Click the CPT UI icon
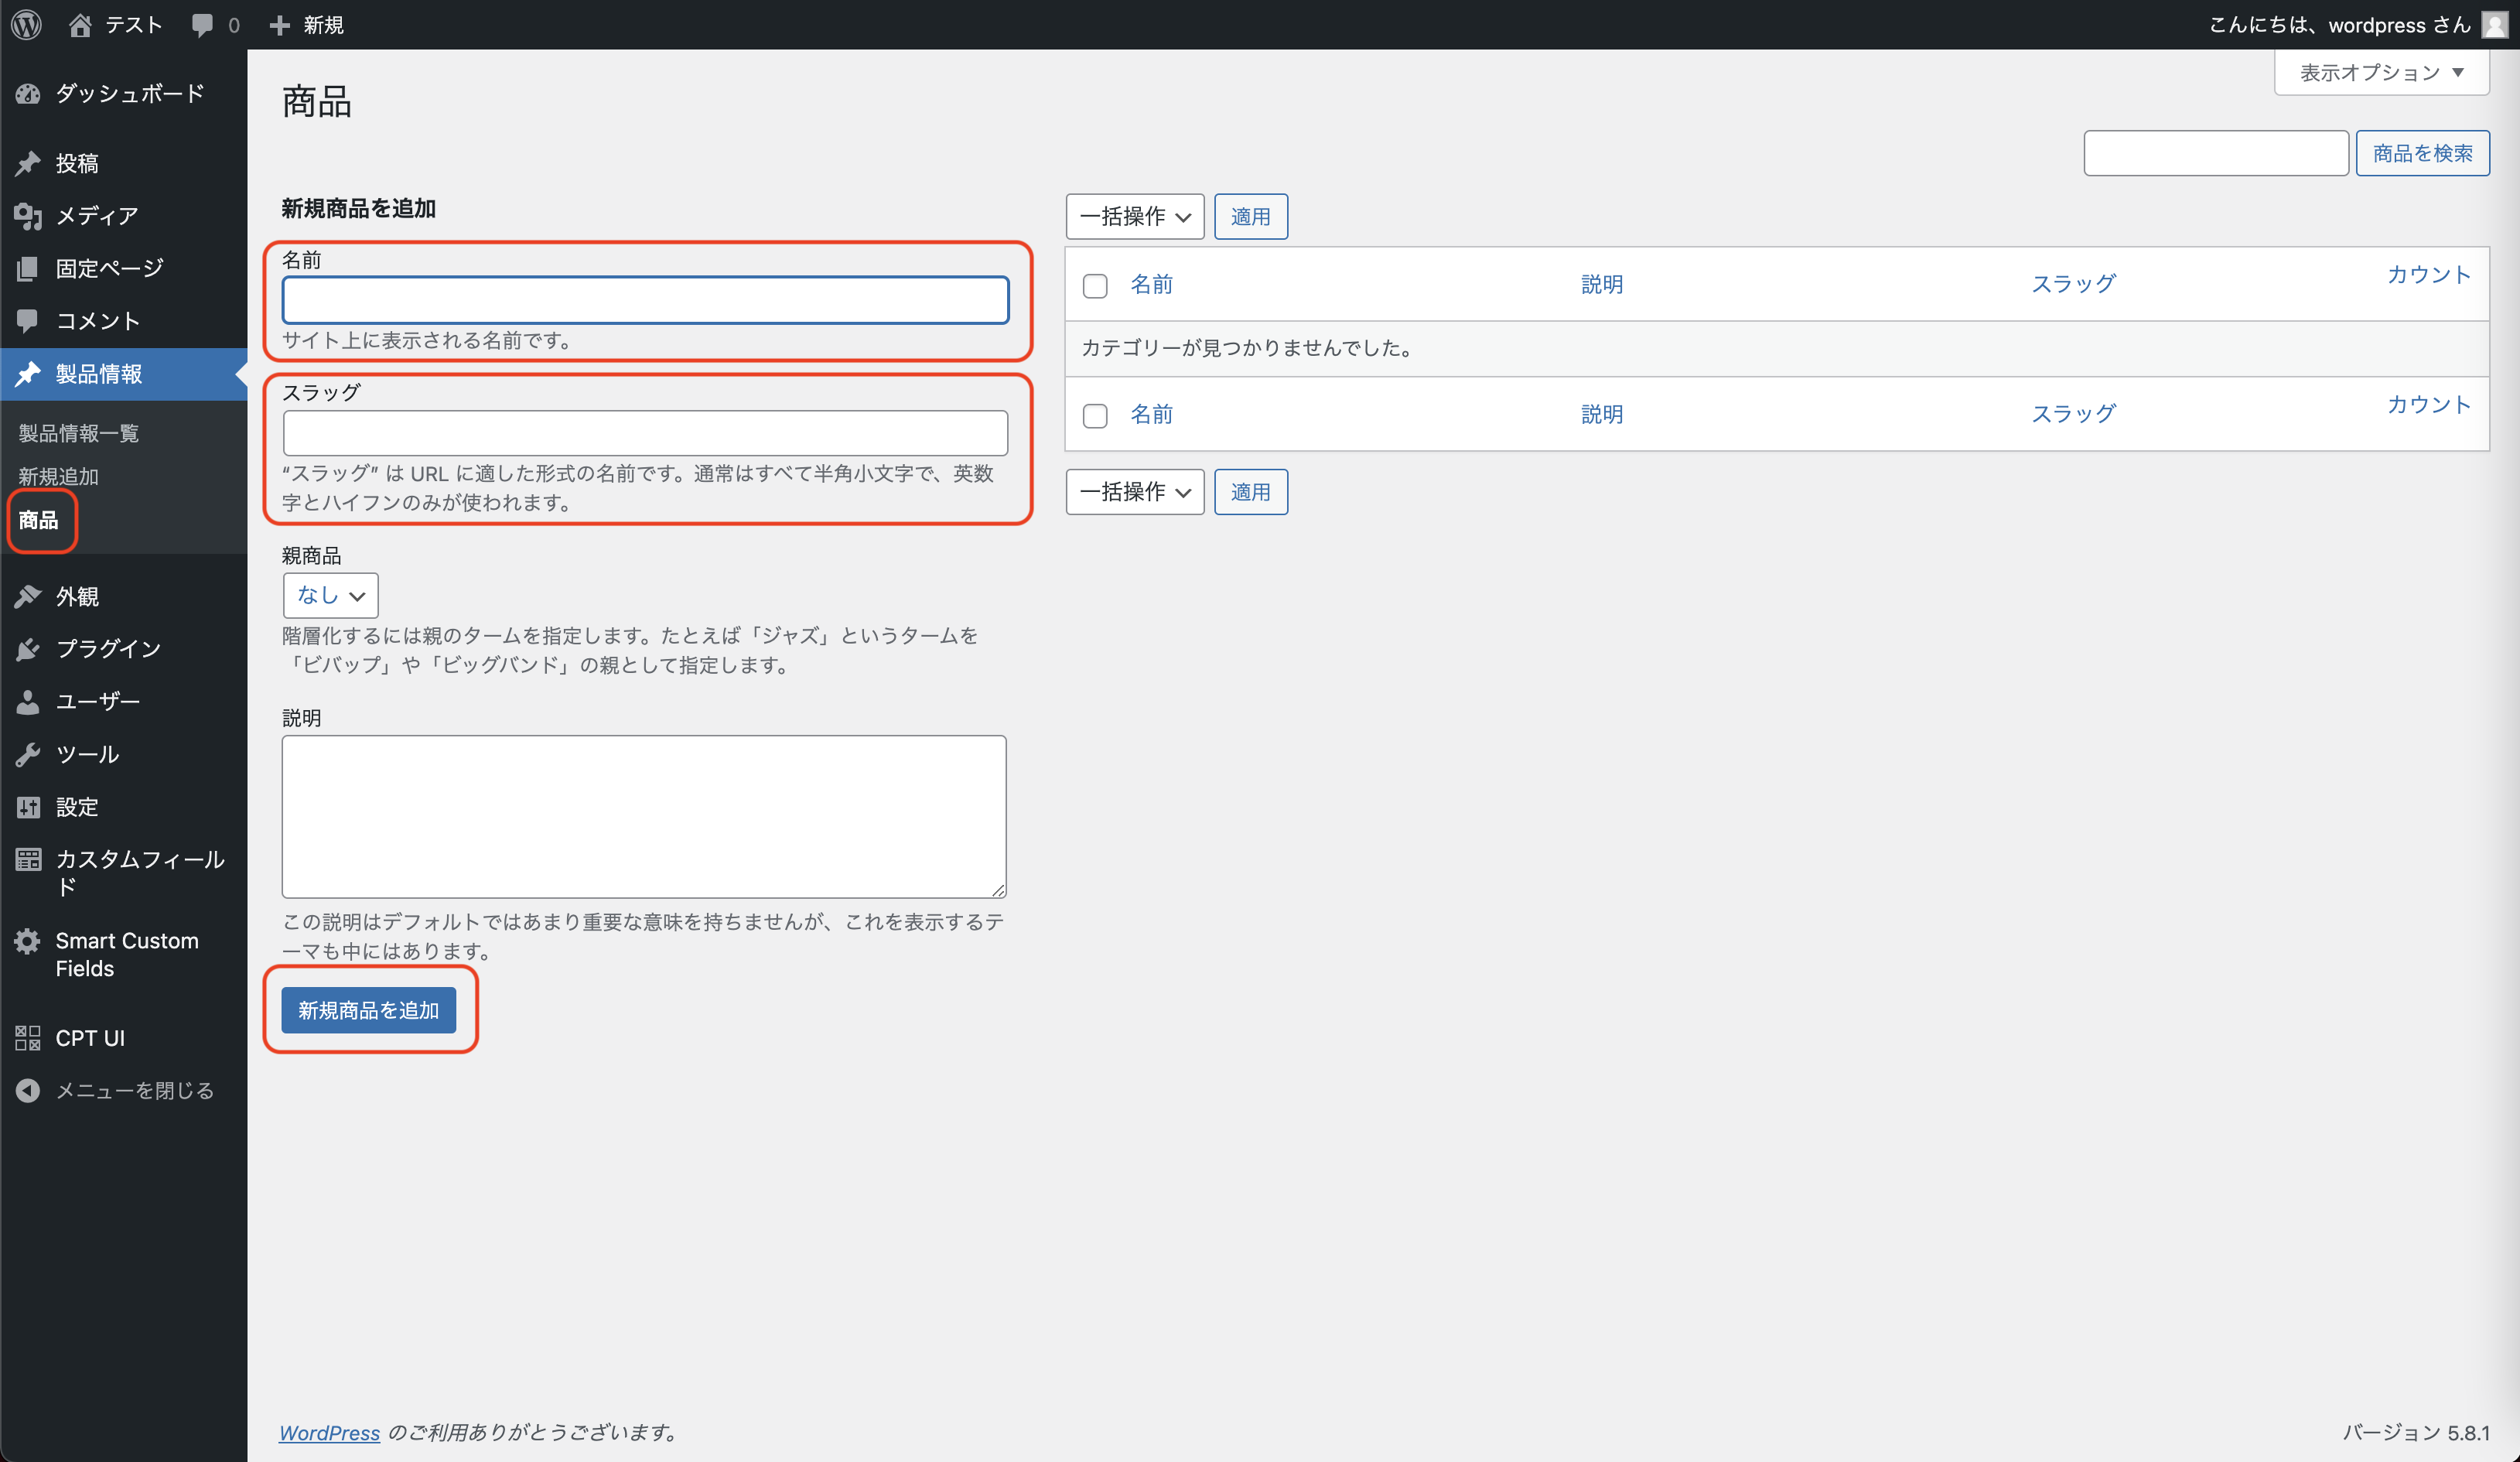Screen dimensions: 2520x1462 pyautogui.click(x=28, y=1038)
